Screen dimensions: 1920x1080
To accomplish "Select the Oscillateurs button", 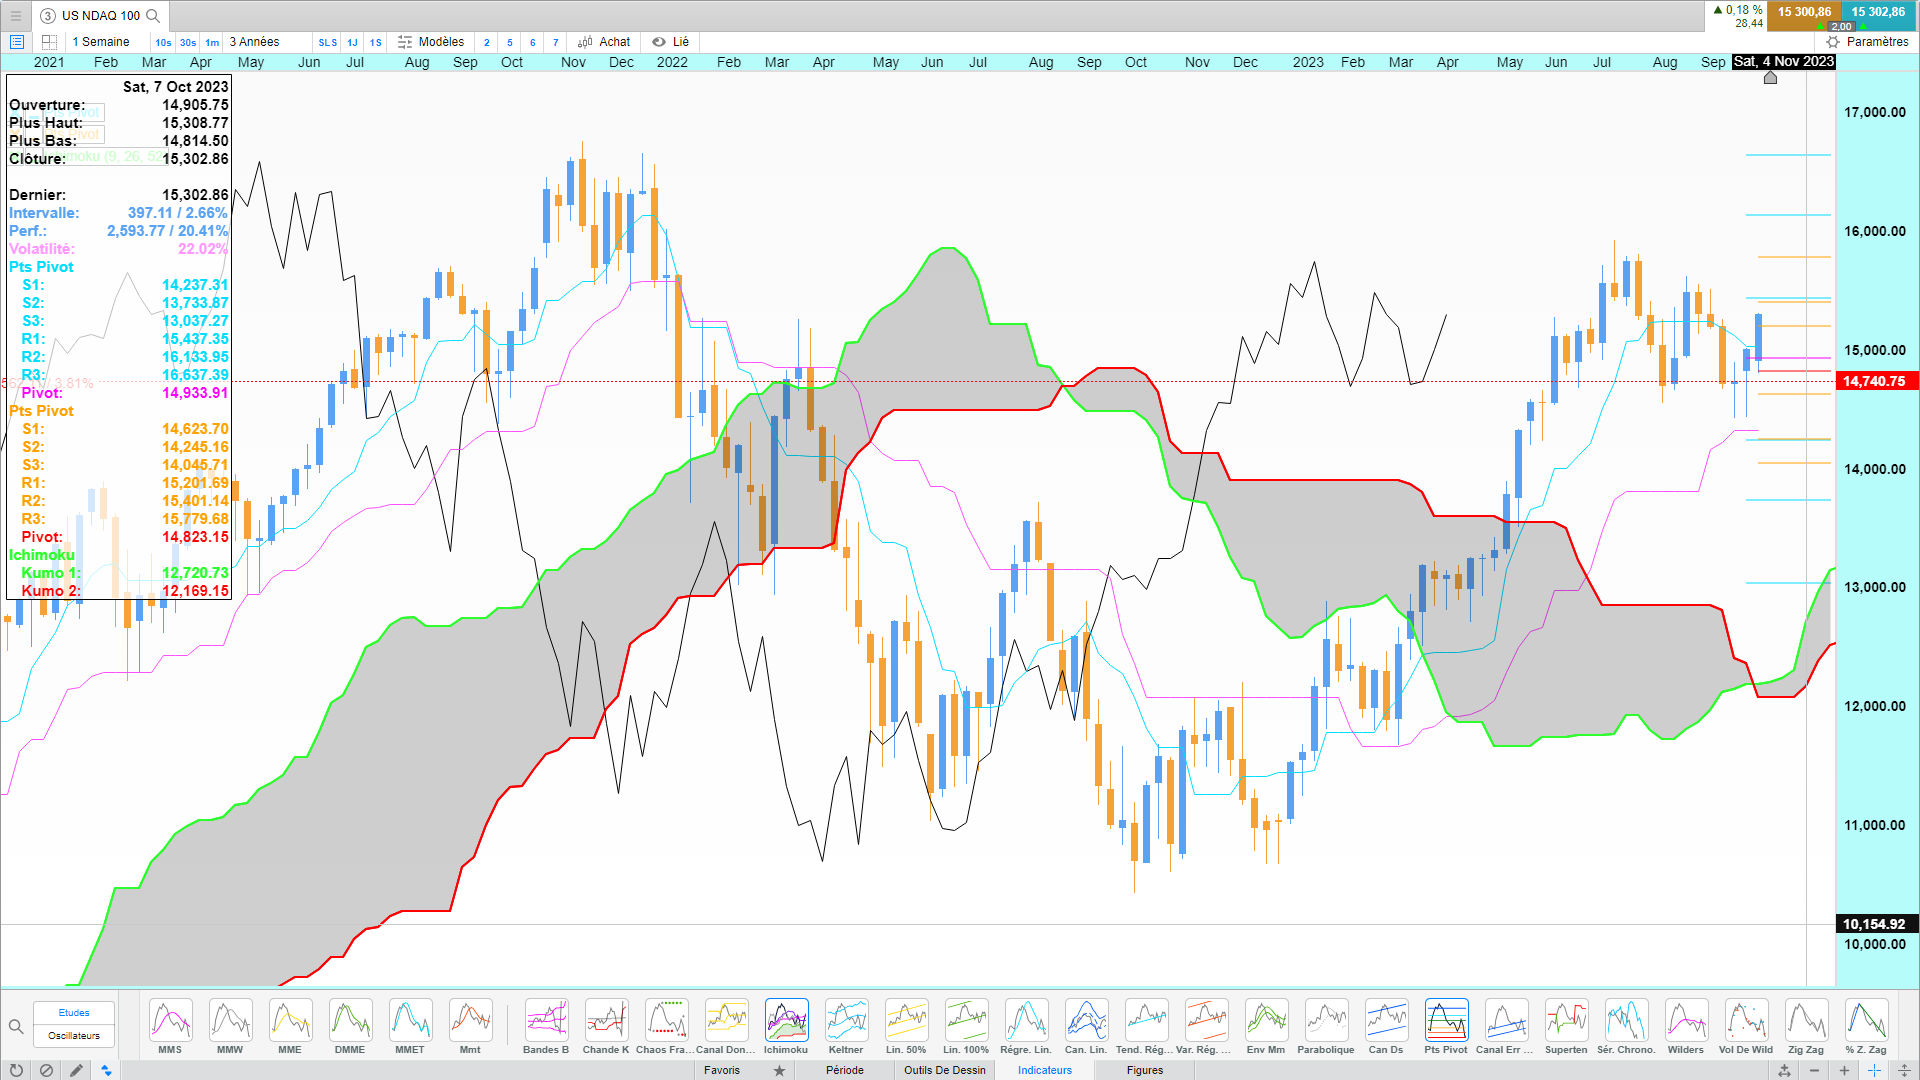I will click(74, 1036).
